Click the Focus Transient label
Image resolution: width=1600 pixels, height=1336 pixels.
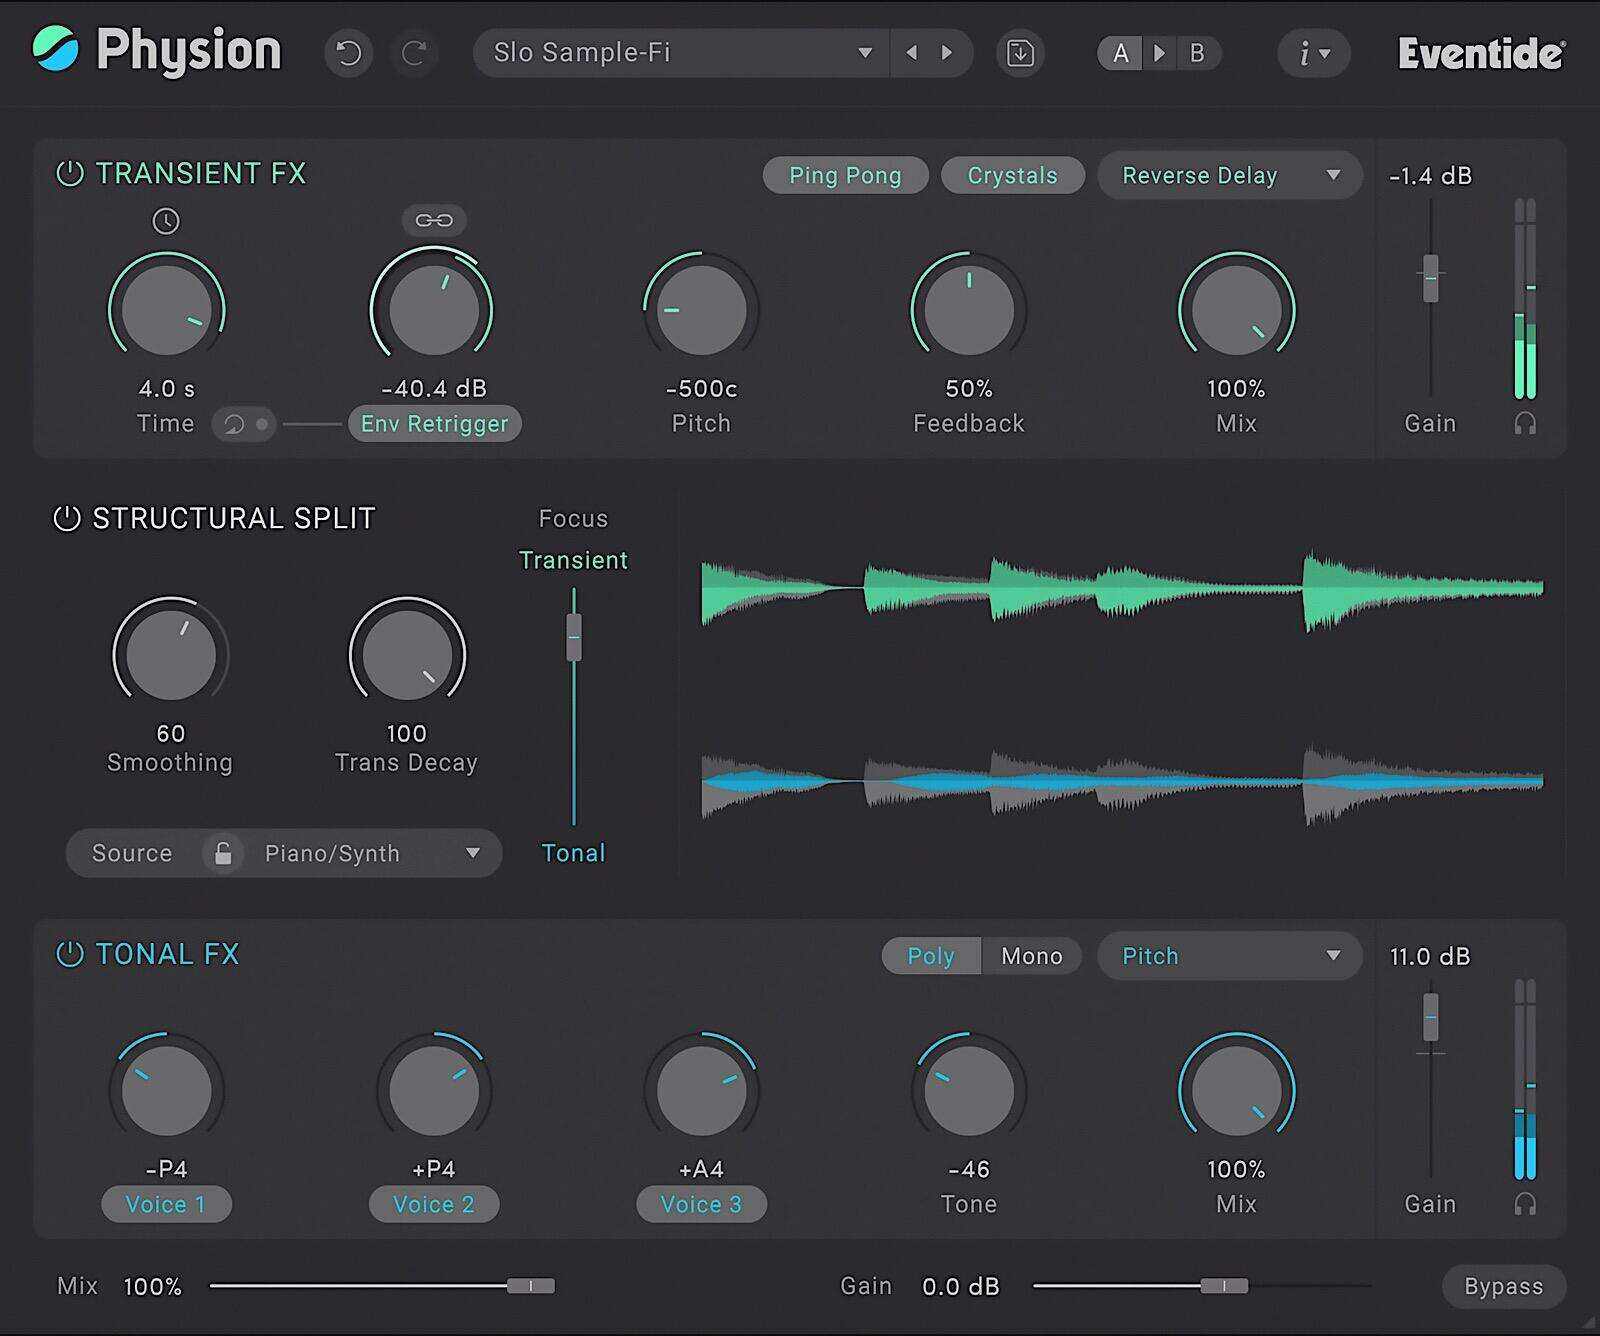(573, 560)
